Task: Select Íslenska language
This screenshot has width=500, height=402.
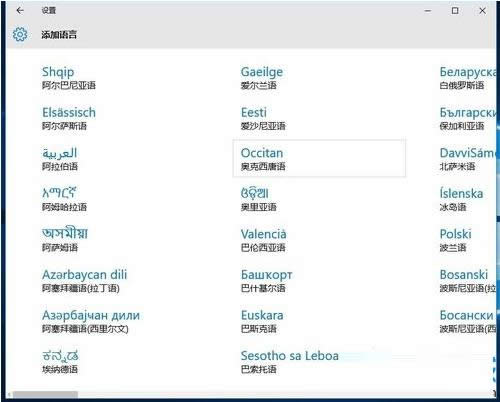Action: [461, 200]
